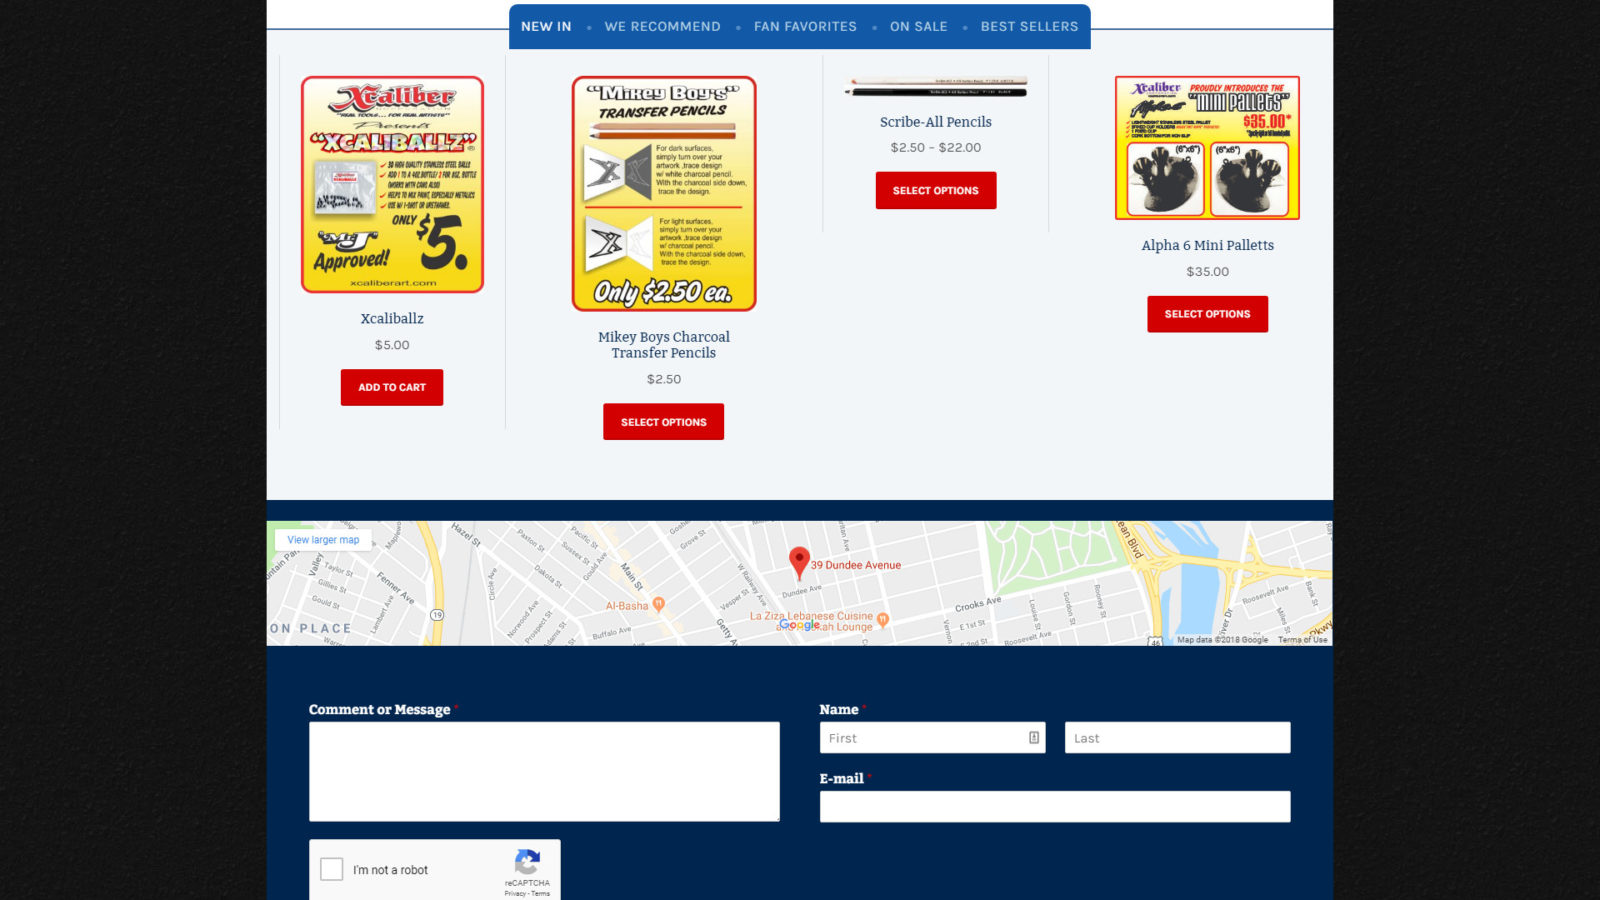Check the I'm not a robot checkbox

pyautogui.click(x=332, y=869)
